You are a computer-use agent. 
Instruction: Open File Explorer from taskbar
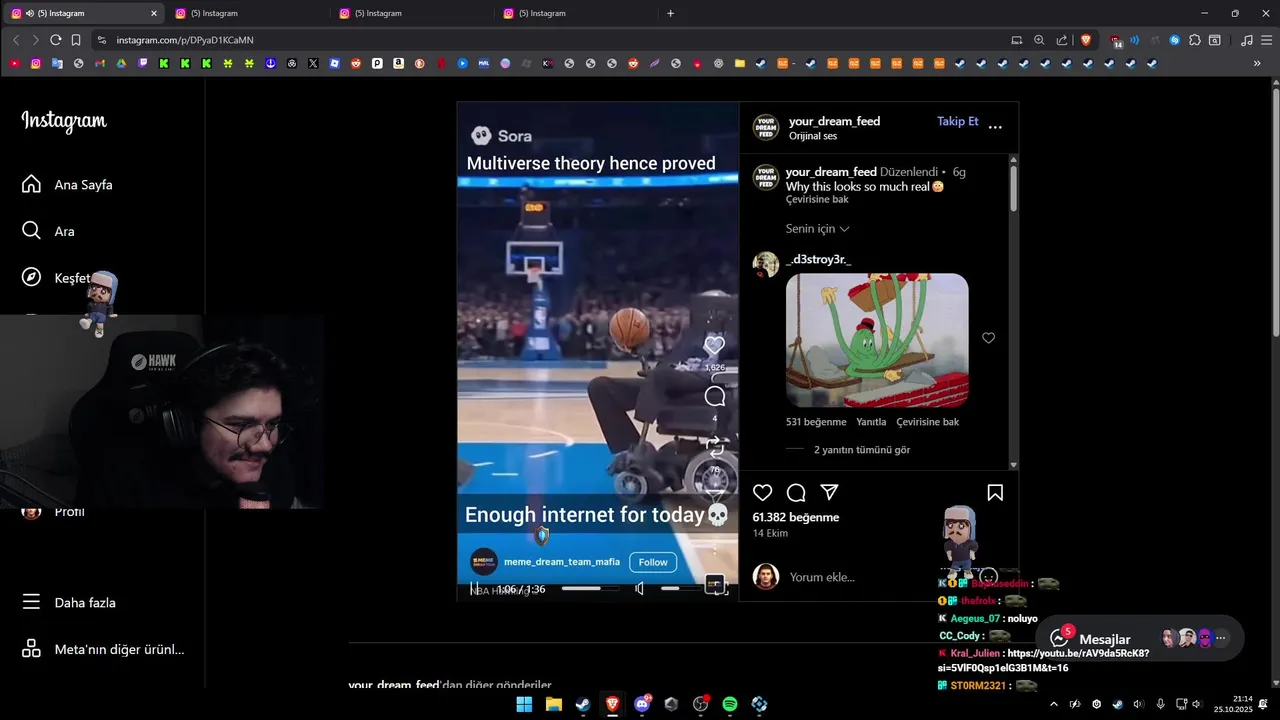pos(553,704)
